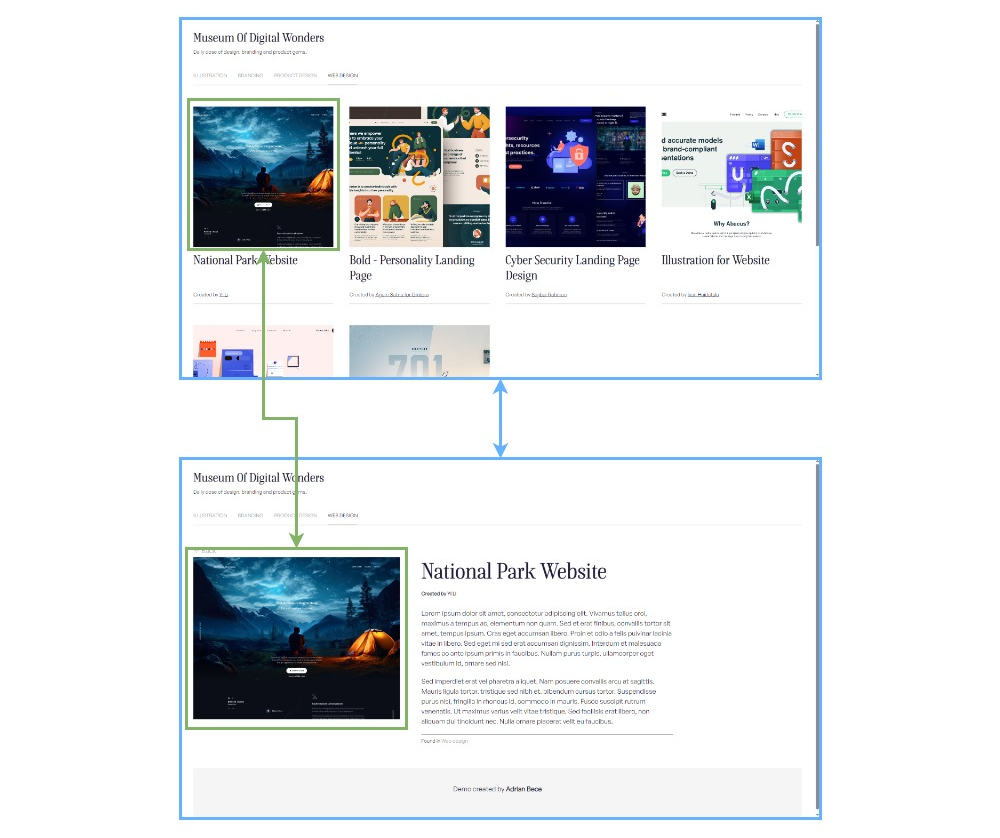
Task: Open the Illustration for Website project title
Action: pos(712,260)
